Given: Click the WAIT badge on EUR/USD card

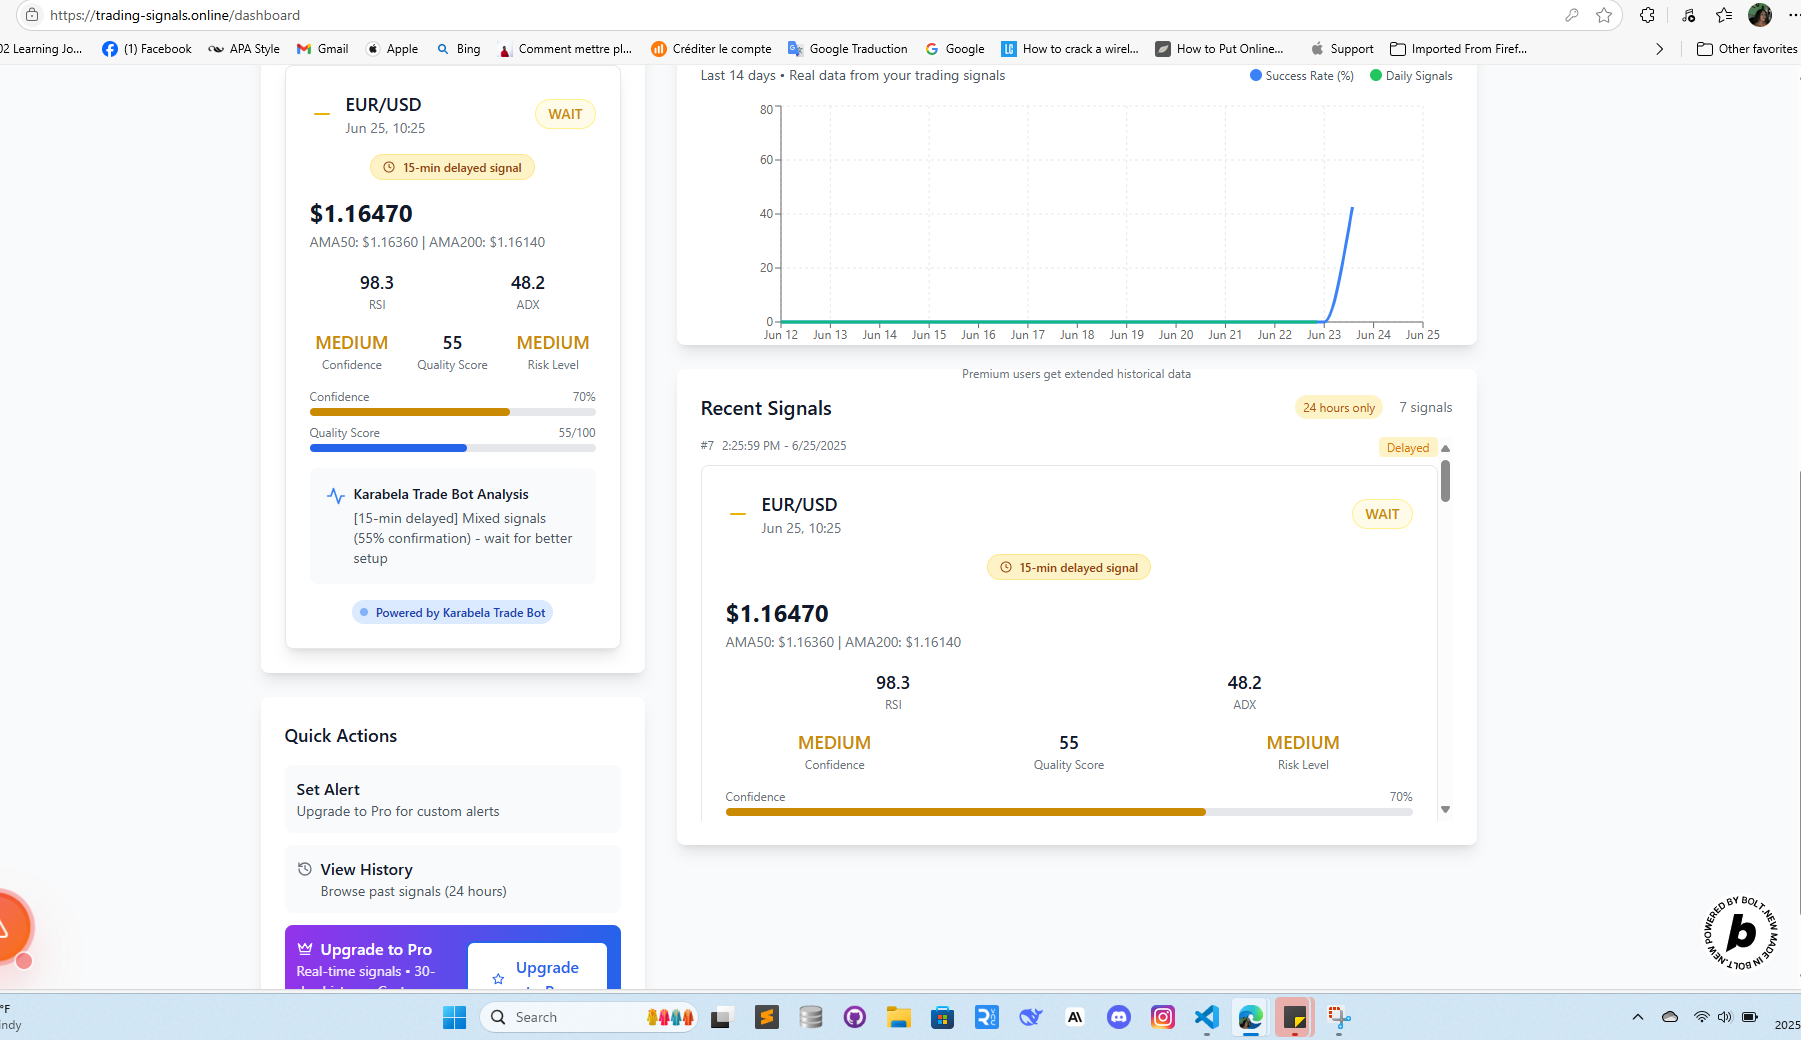Looking at the screenshot, I should click(565, 114).
